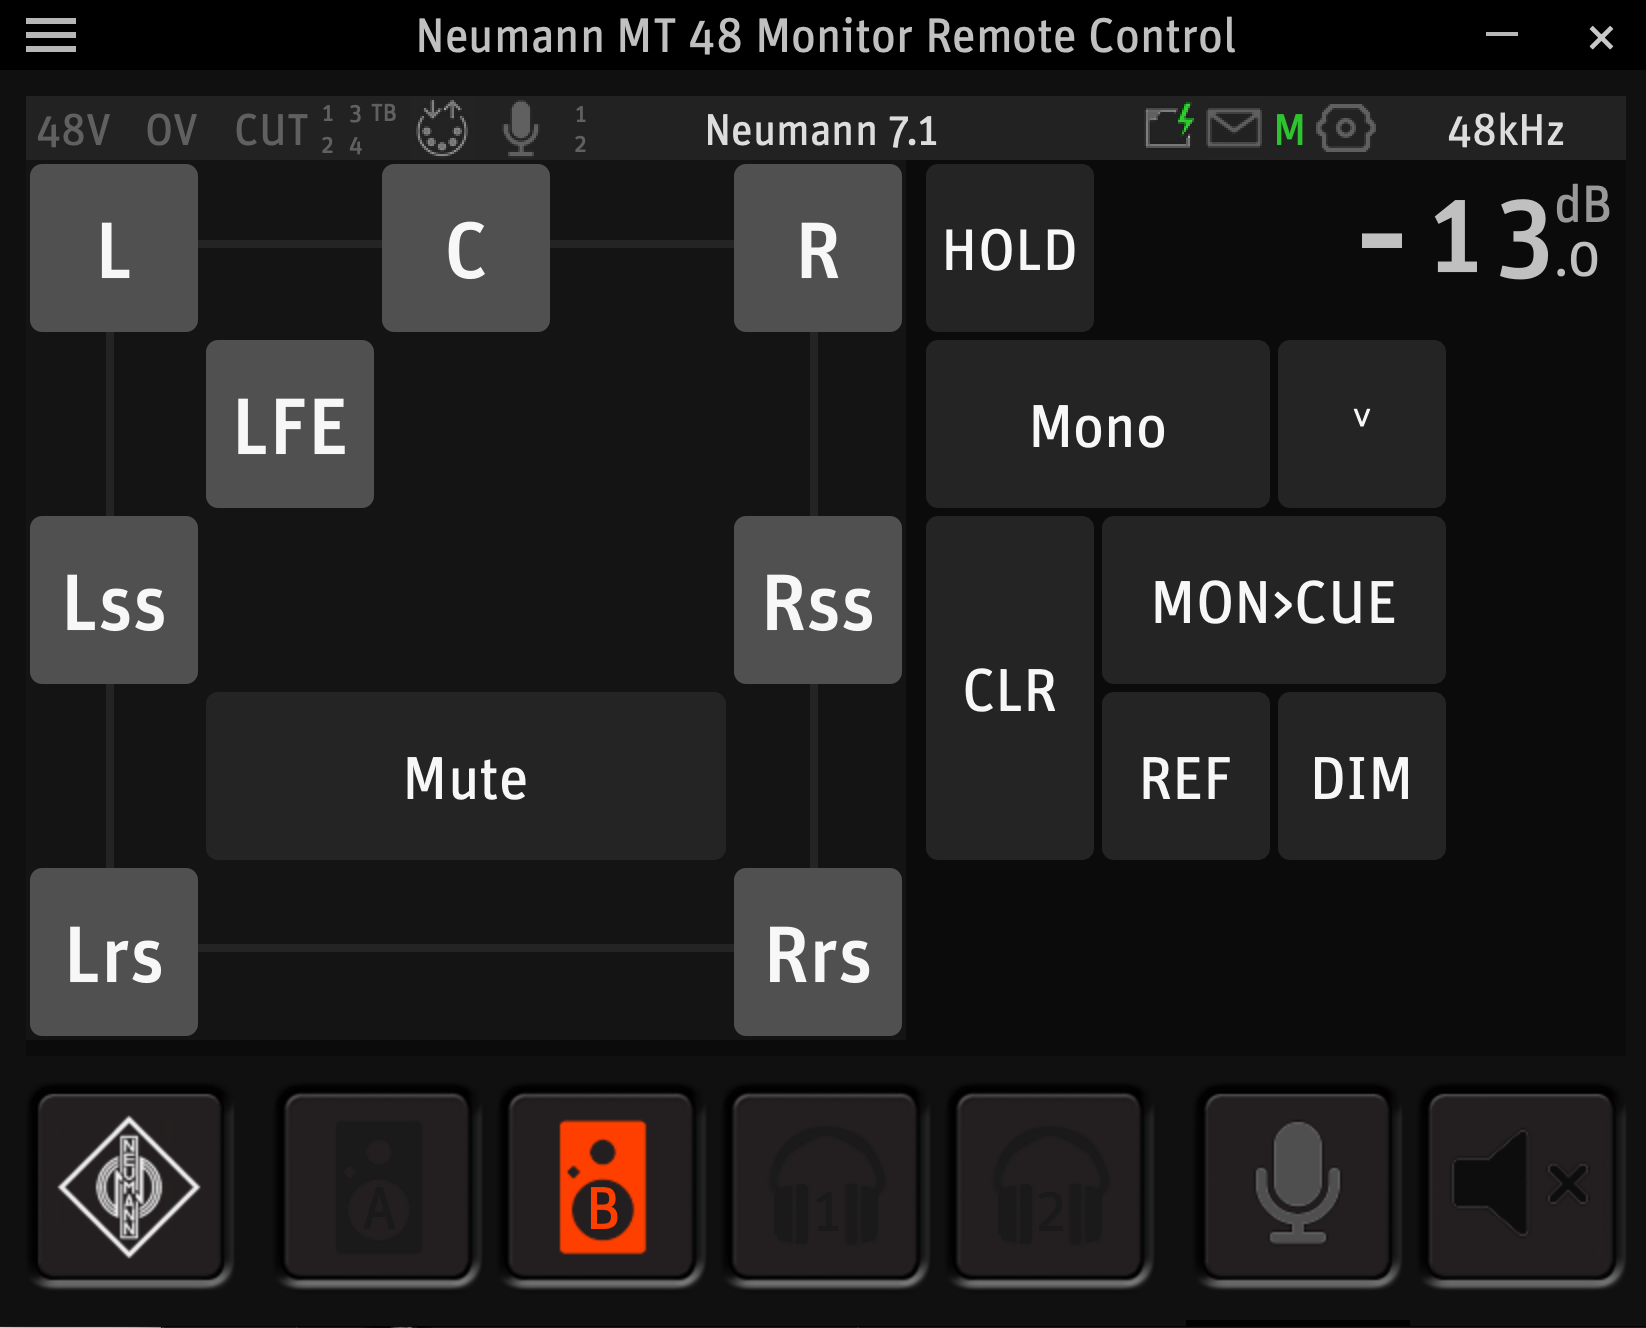Viewport: 1646px width, 1328px height.
Task: Open the hamburger menu
Action: coord(51,36)
